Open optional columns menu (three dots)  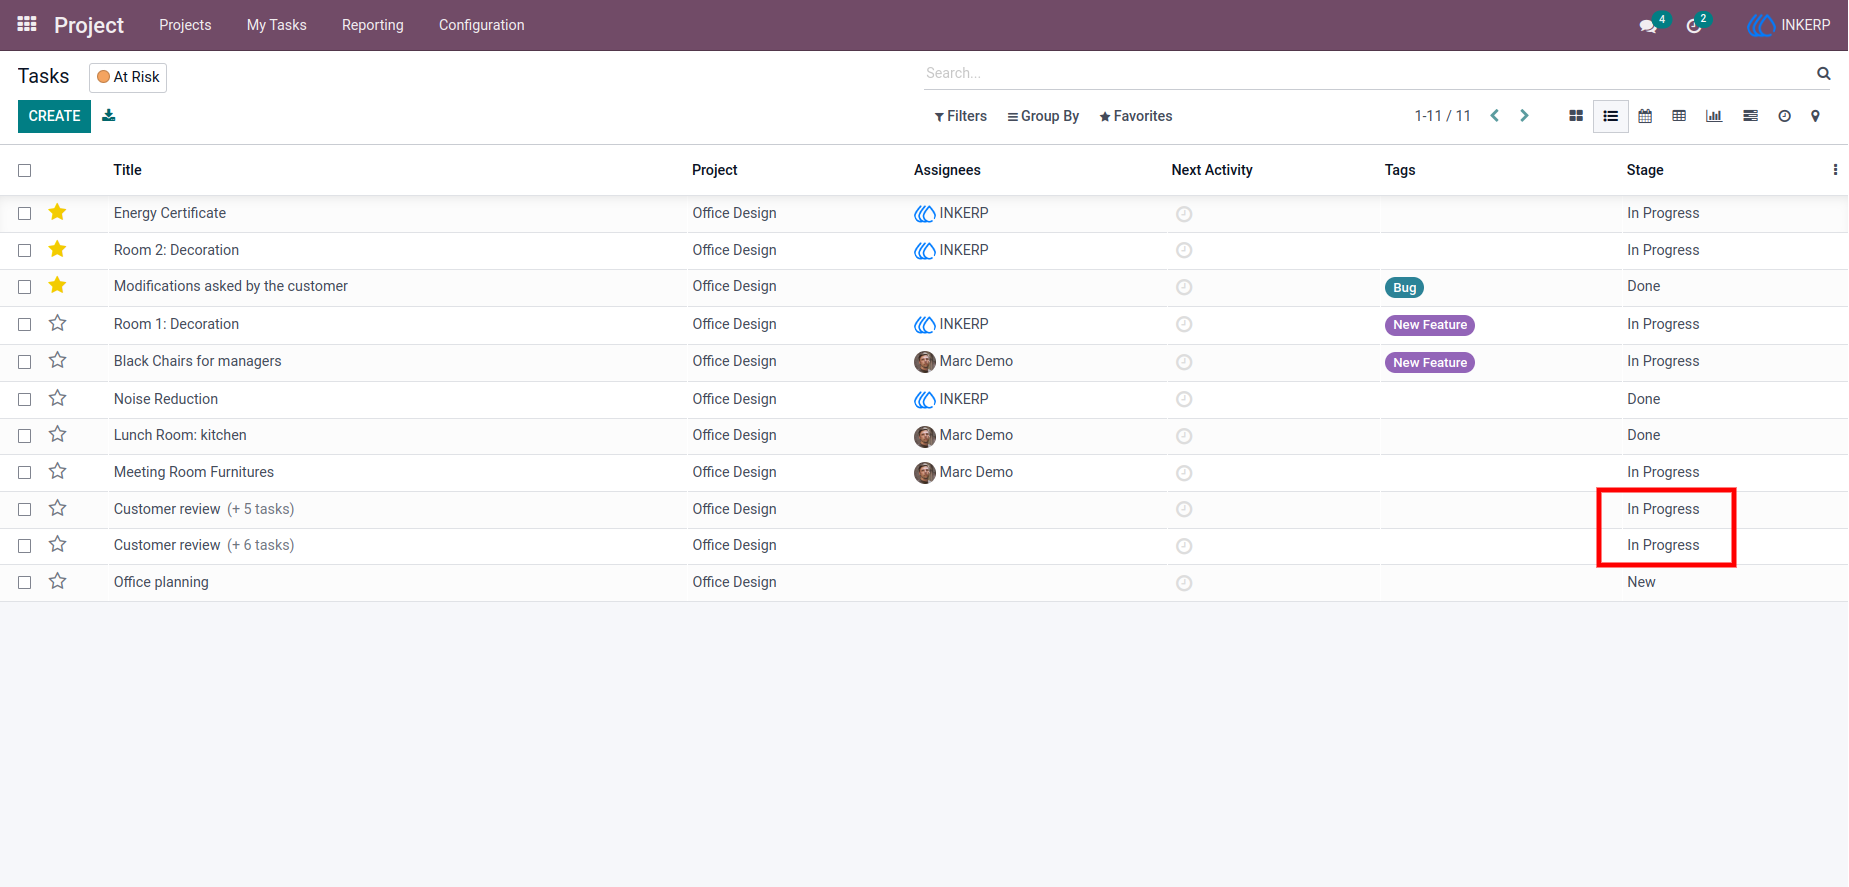click(x=1835, y=170)
